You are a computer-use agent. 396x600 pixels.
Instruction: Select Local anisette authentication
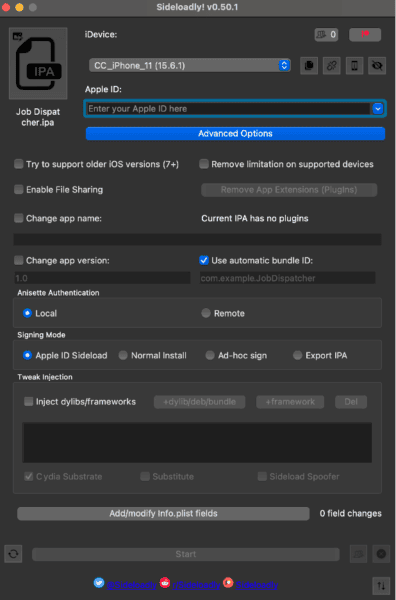tap(27, 313)
